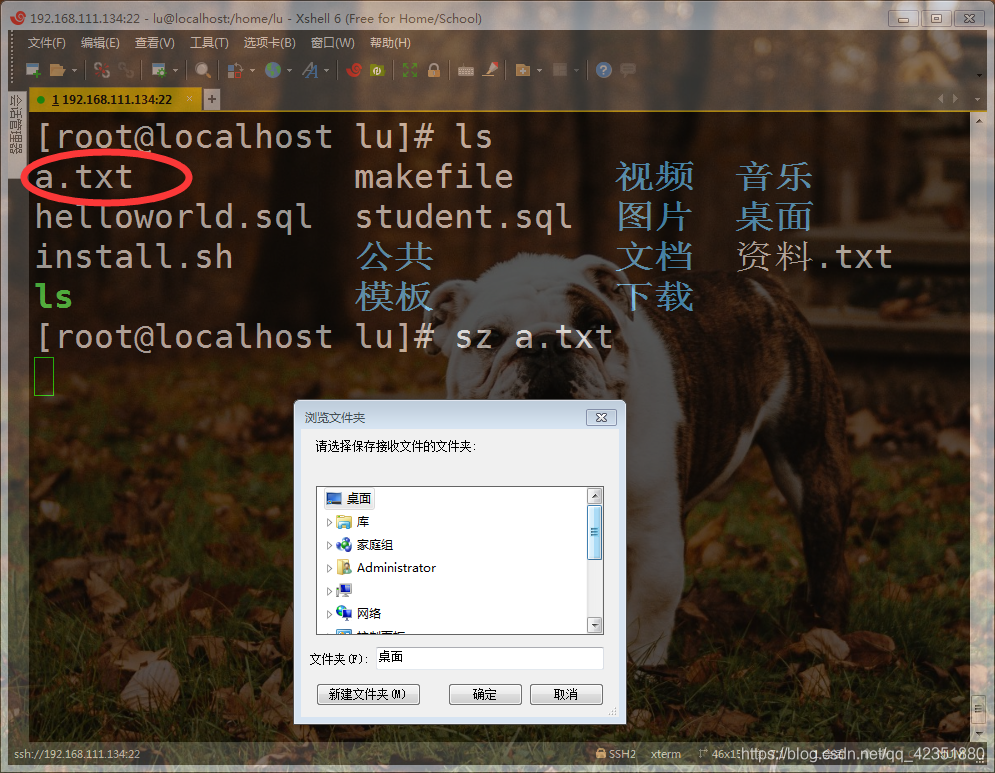Select Administrator in the folder tree
This screenshot has width=995, height=773.
(396, 567)
